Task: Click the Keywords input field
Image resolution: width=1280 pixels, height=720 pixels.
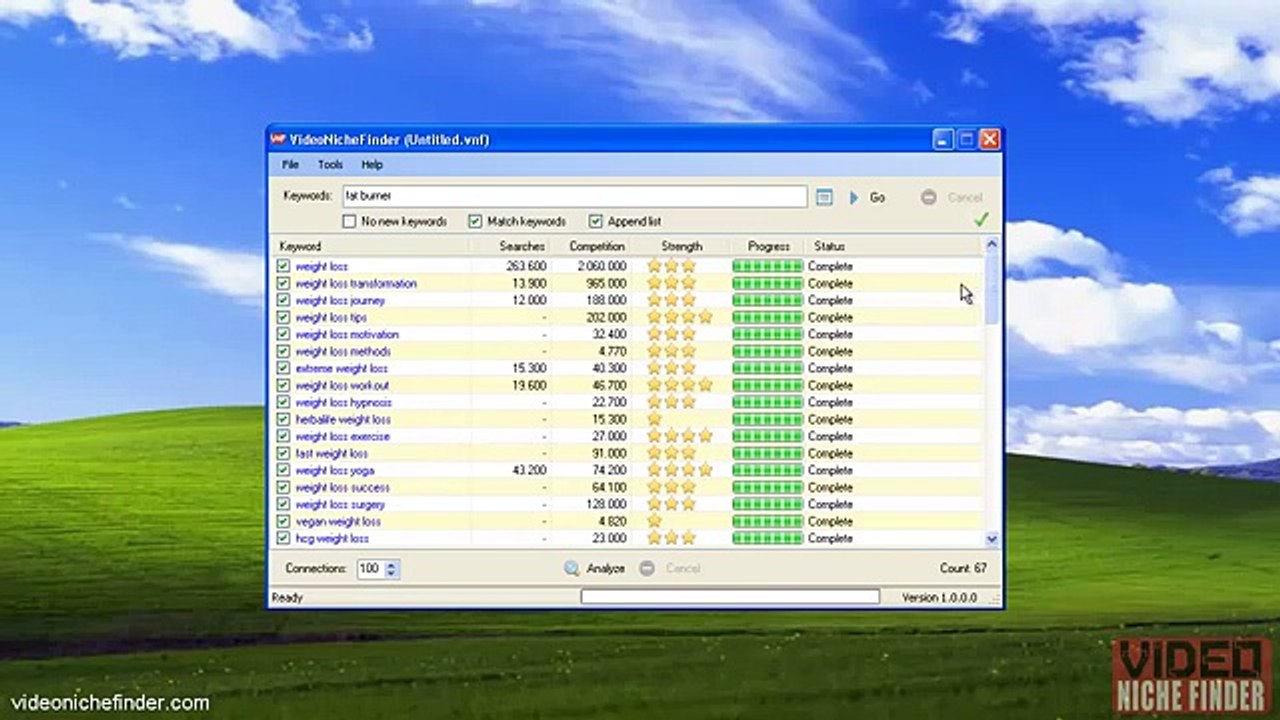Action: pos(574,197)
